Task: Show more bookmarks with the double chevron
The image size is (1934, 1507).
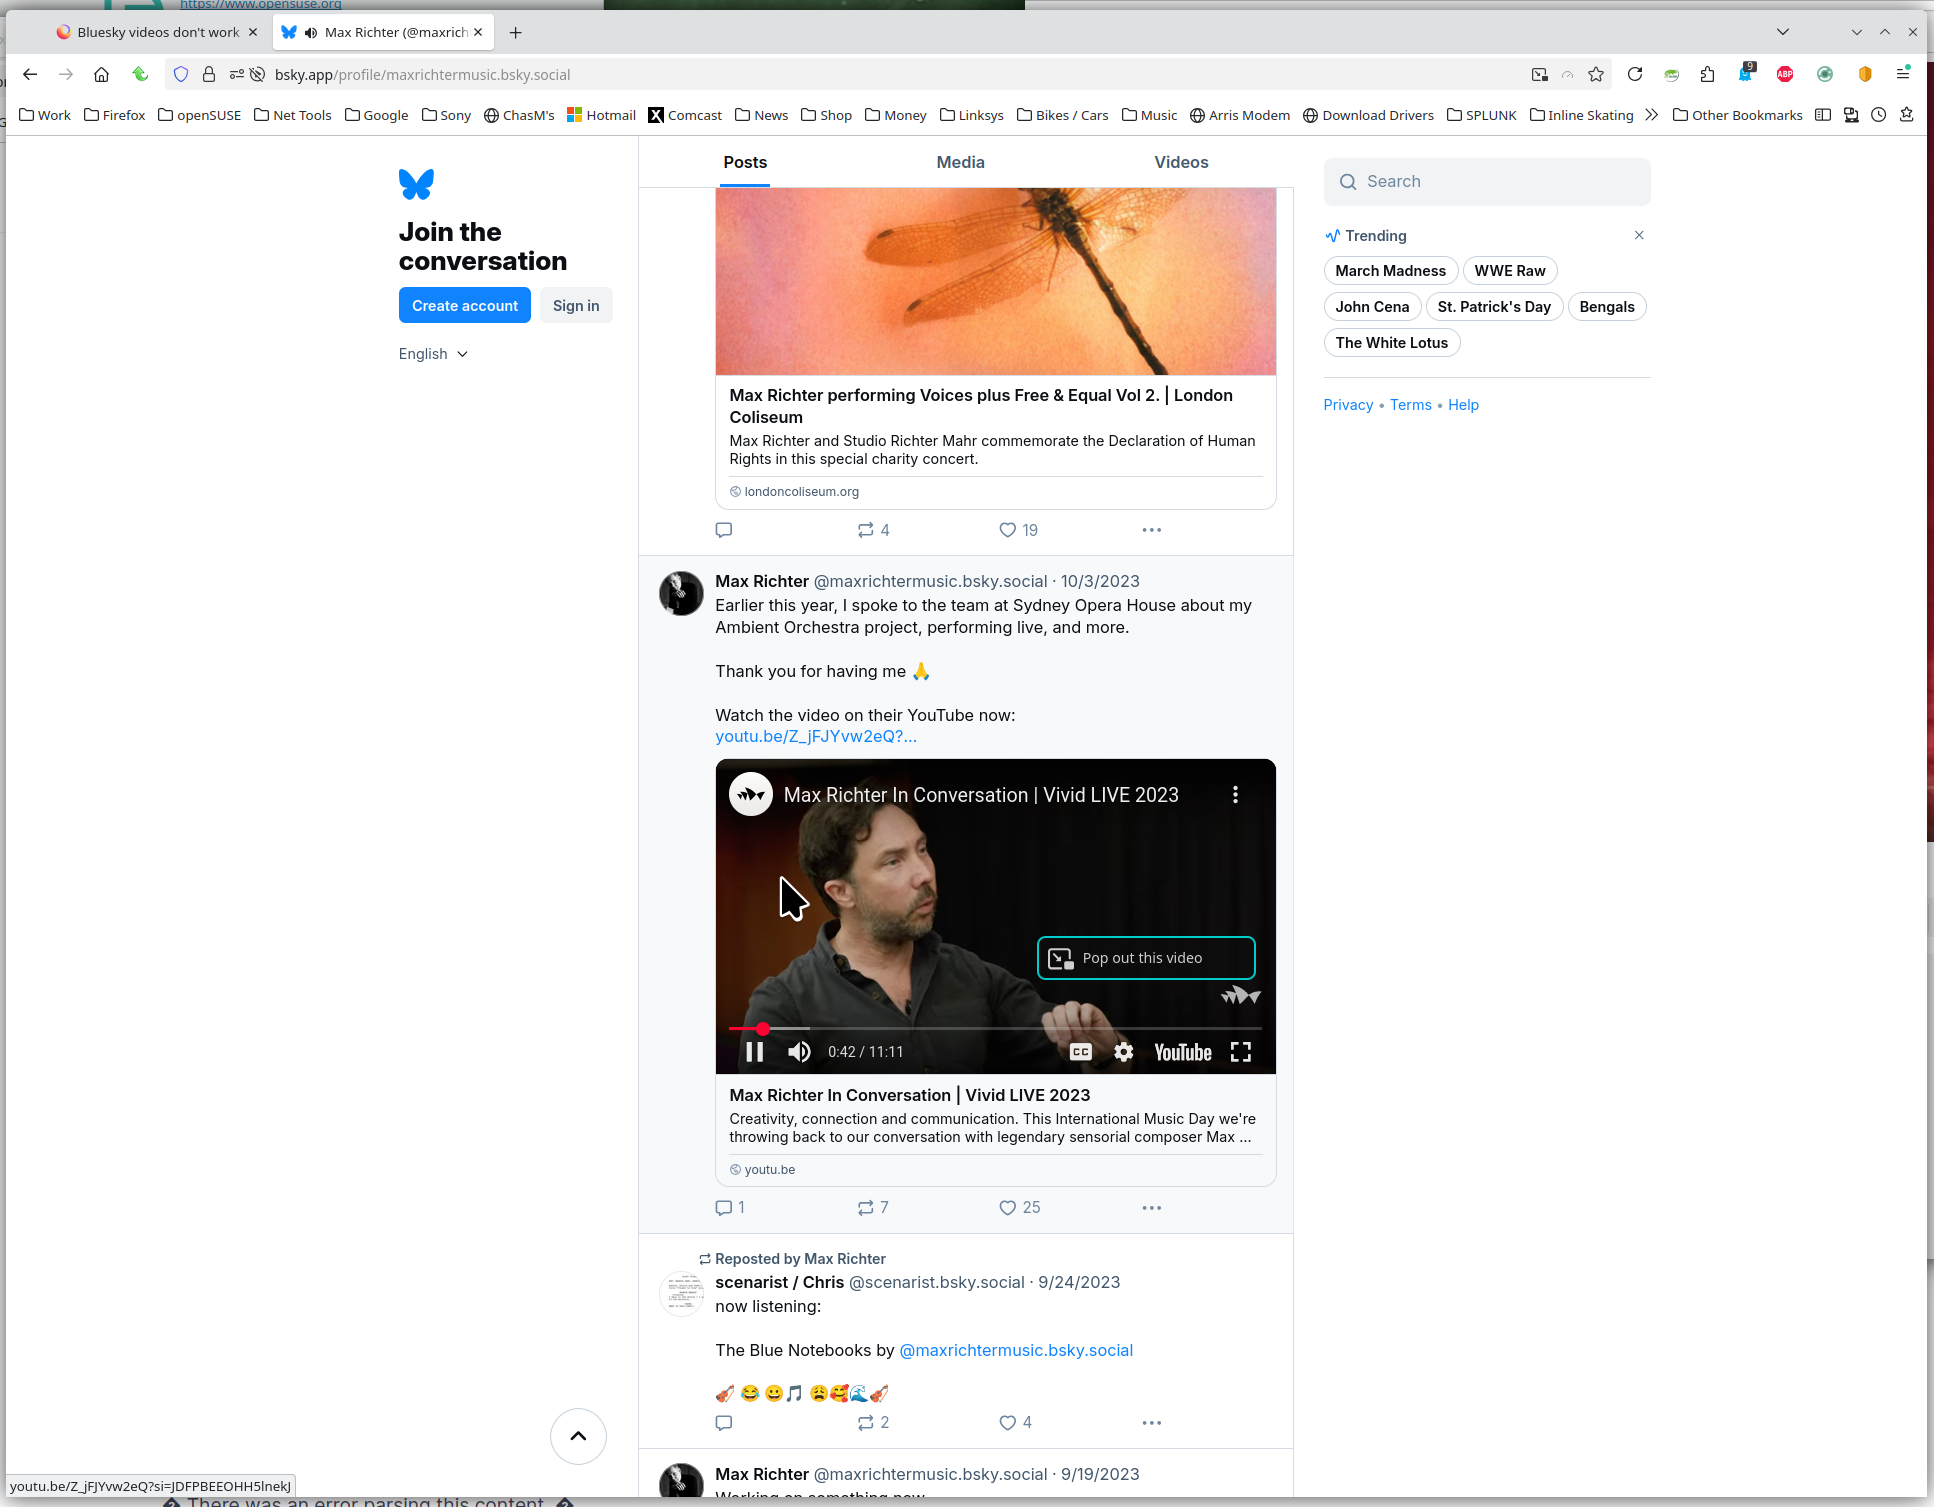Action: 1652,115
